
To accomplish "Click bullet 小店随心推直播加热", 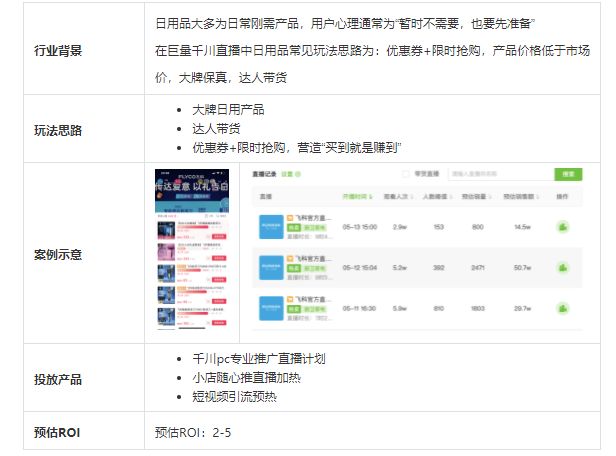I will (x=246, y=377).
